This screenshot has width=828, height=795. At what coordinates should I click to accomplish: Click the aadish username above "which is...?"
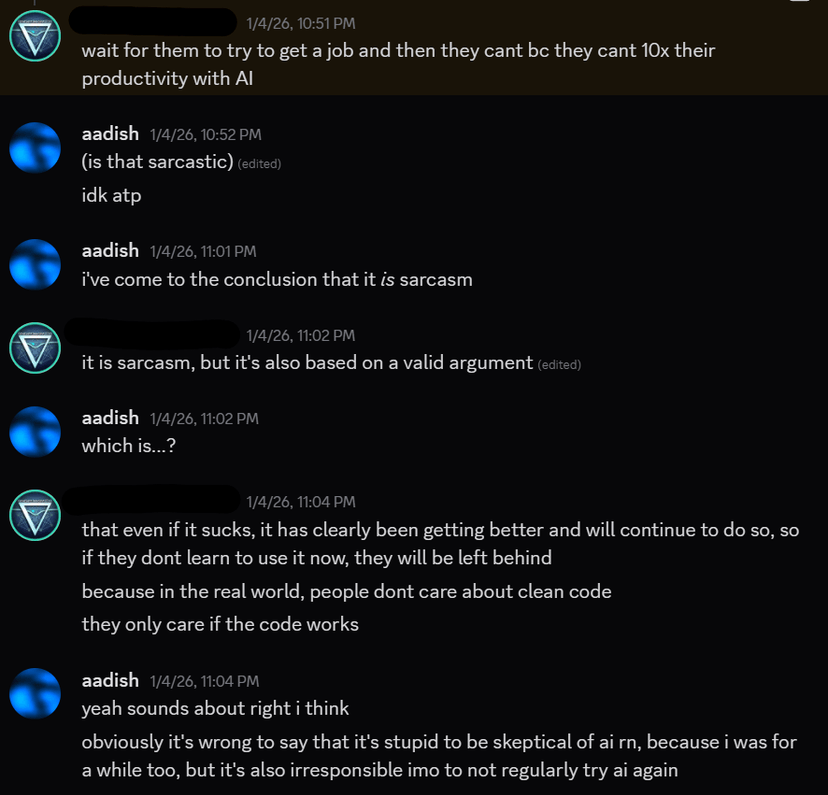[110, 418]
